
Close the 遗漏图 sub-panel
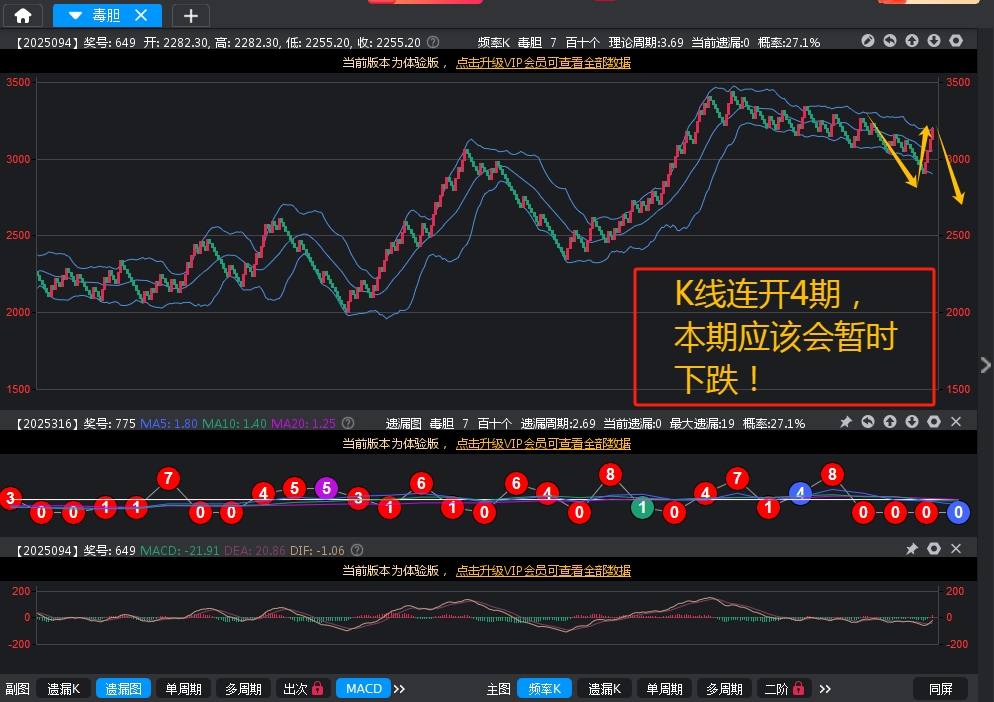[x=955, y=423]
